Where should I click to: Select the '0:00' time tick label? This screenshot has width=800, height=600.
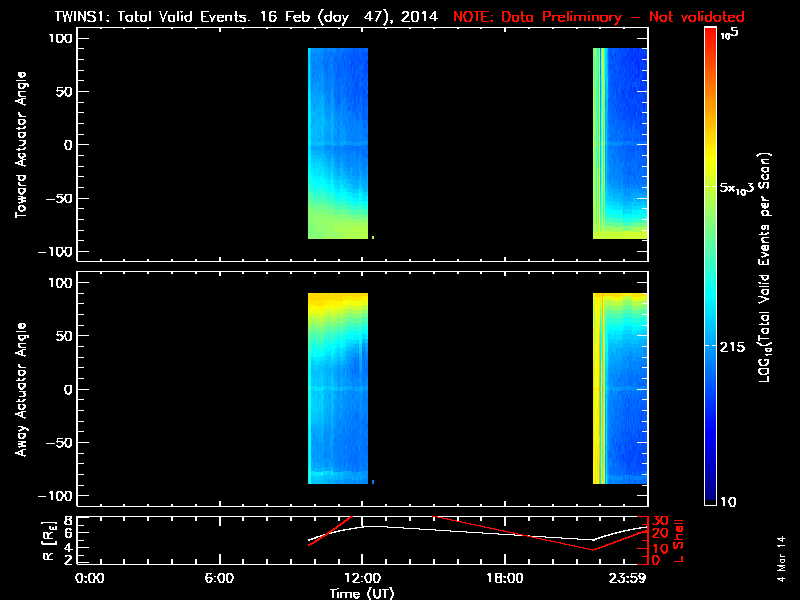coord(89,578)
